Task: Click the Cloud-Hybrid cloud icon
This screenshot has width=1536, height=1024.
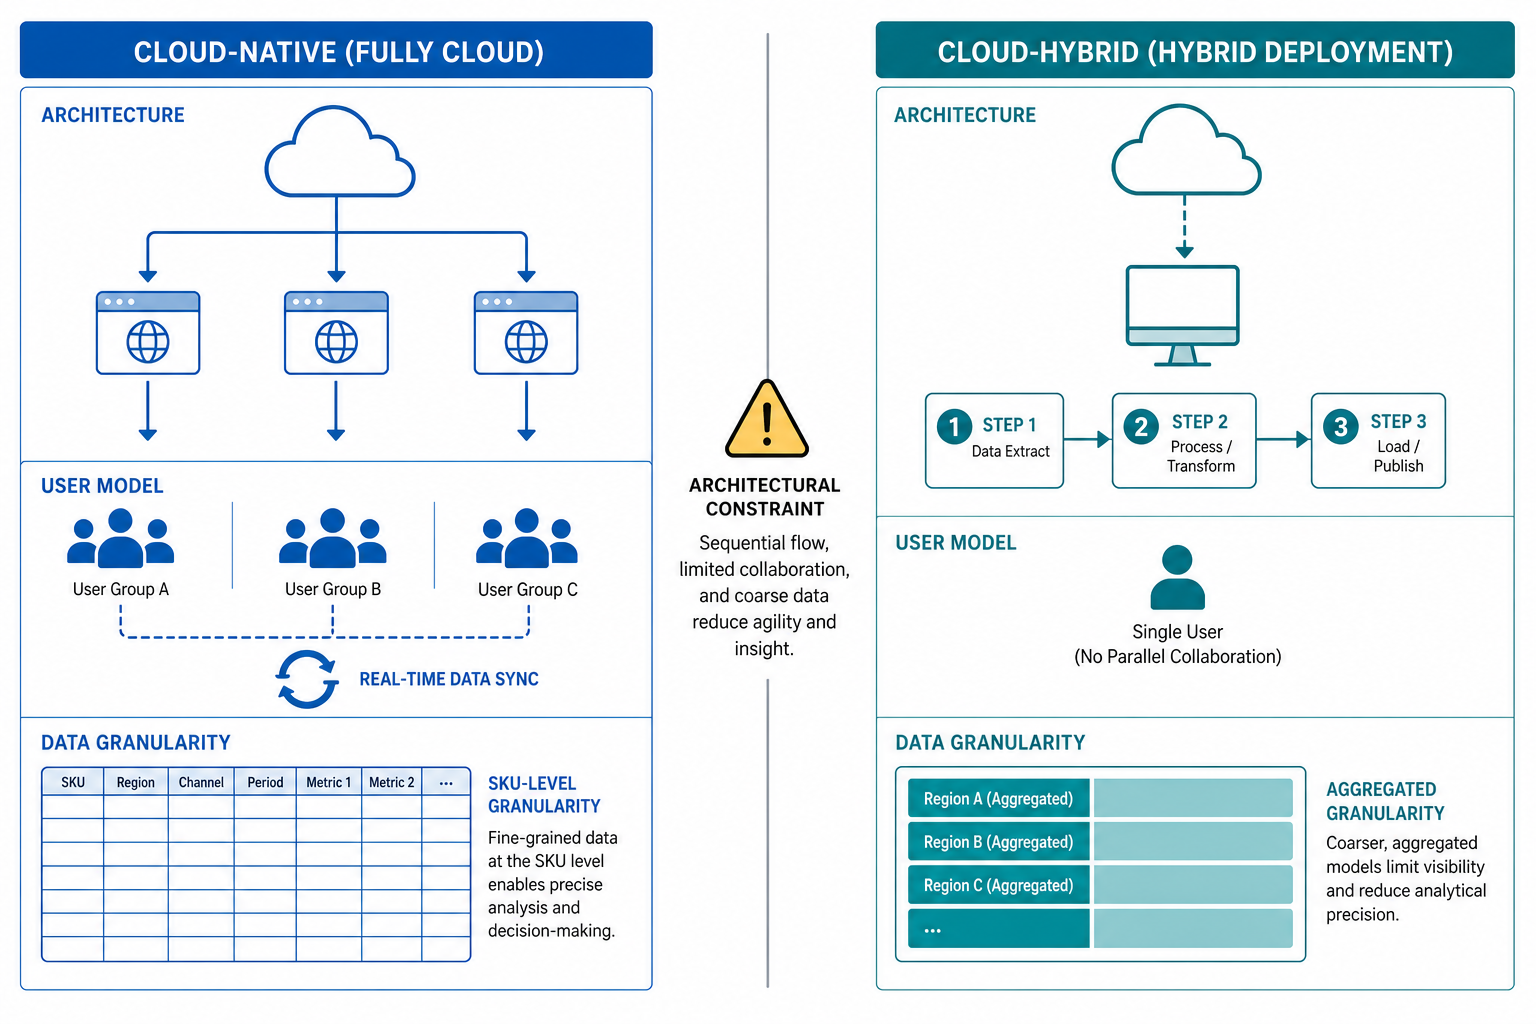Action: coord(1186,150)
